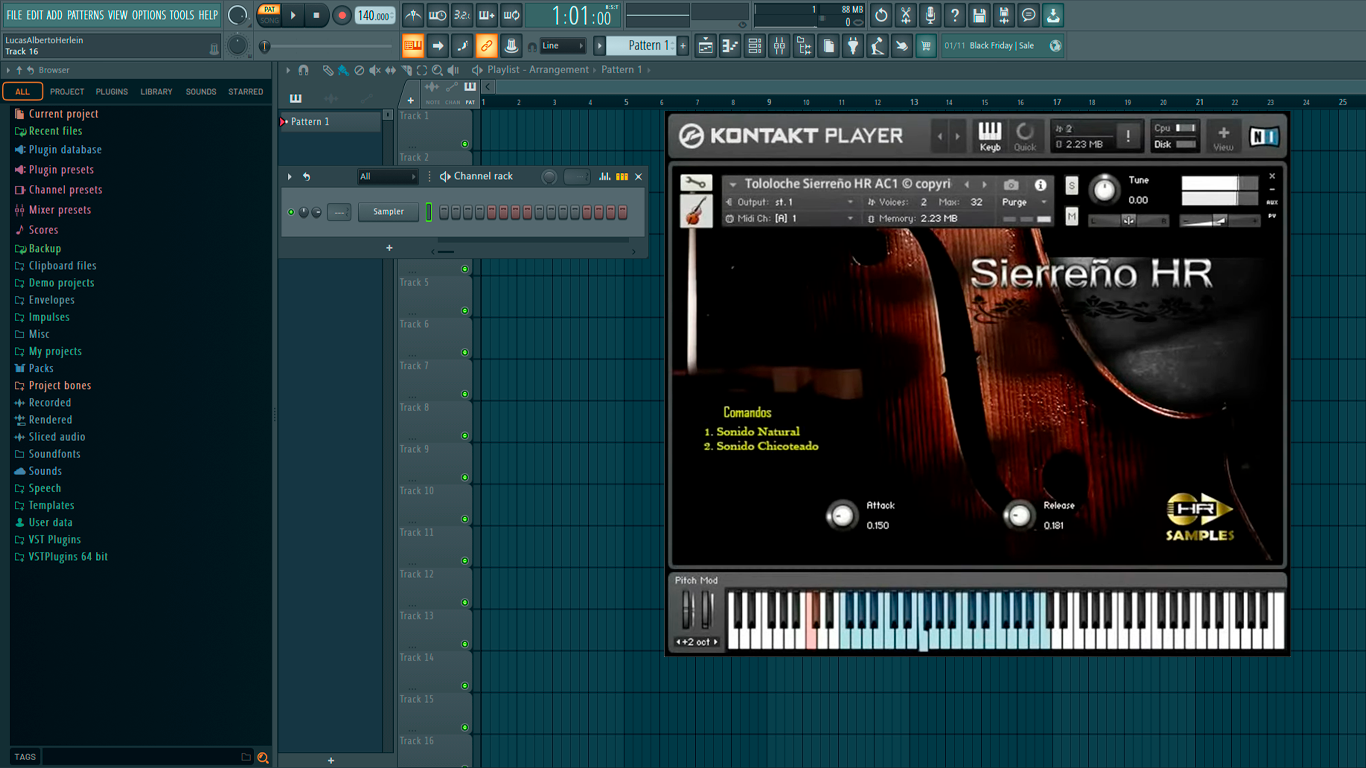Viewport: 1366px width, 768px height.
Task: Toggle the metronome icon
Action: coord(413,15)
